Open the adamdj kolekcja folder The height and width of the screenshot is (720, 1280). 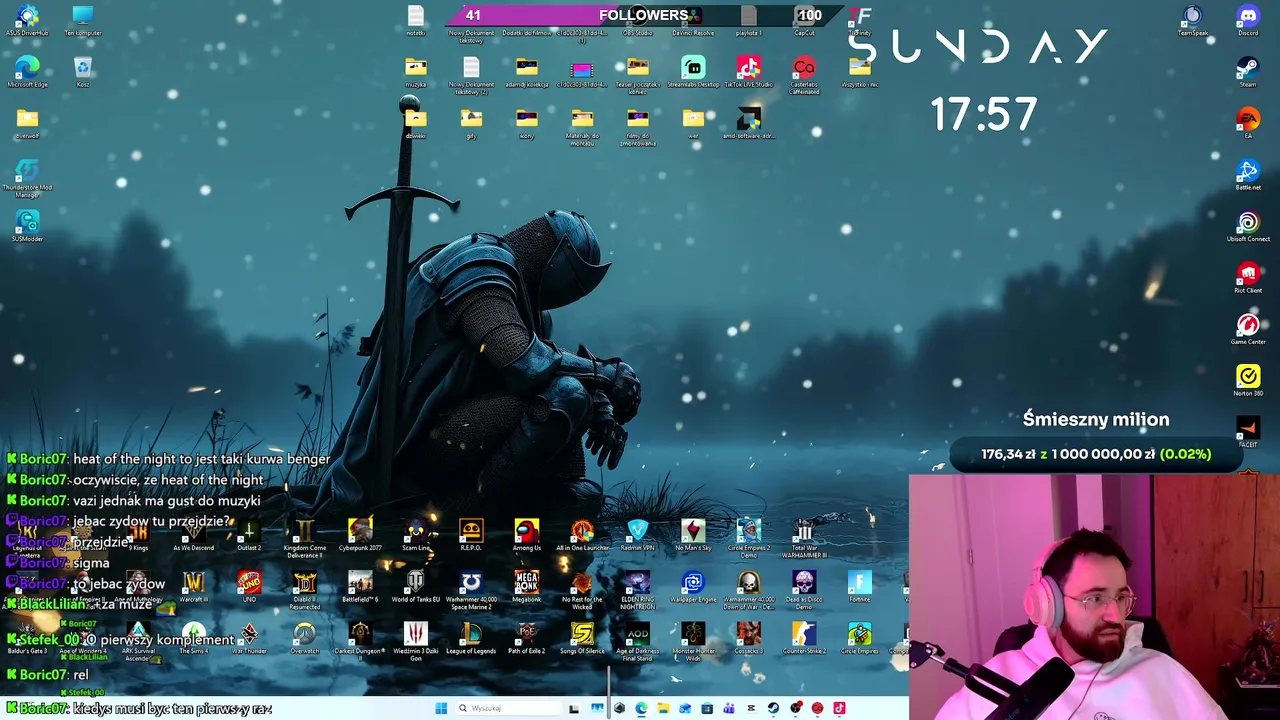(x=527, y=72)
